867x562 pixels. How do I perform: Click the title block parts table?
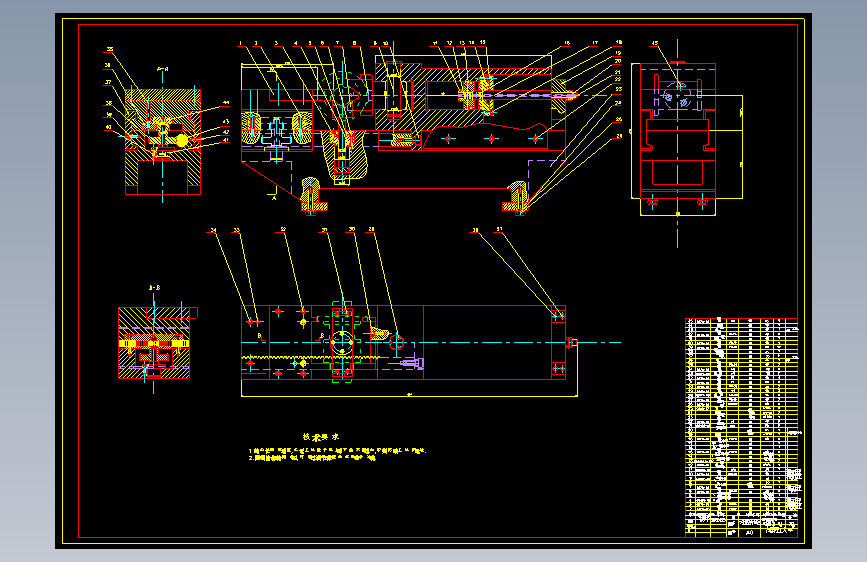click(741, 428)
